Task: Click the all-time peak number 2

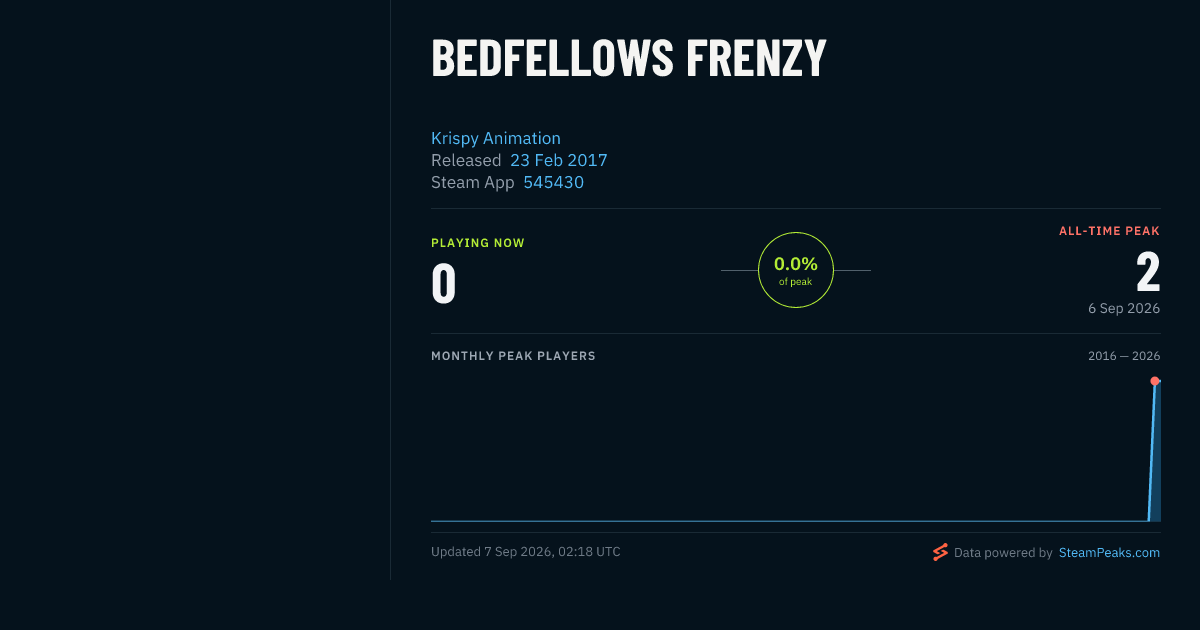Action: coord(1148,272)
